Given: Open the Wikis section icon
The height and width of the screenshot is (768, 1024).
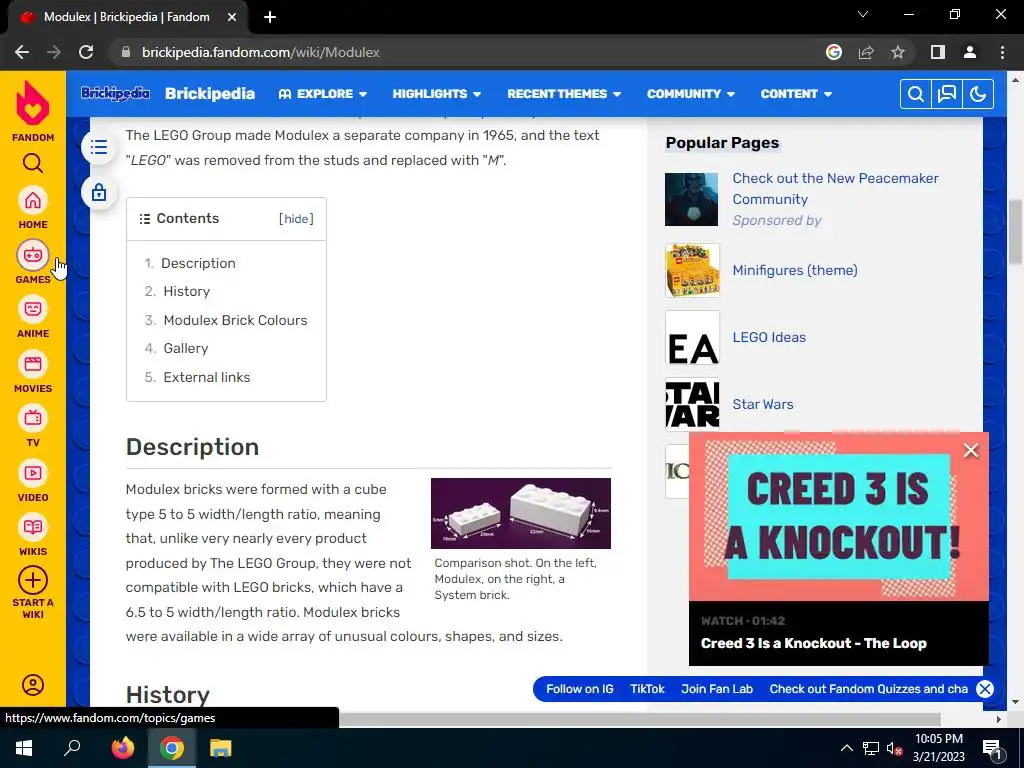Looking at the screenshot, I should 33,527.
